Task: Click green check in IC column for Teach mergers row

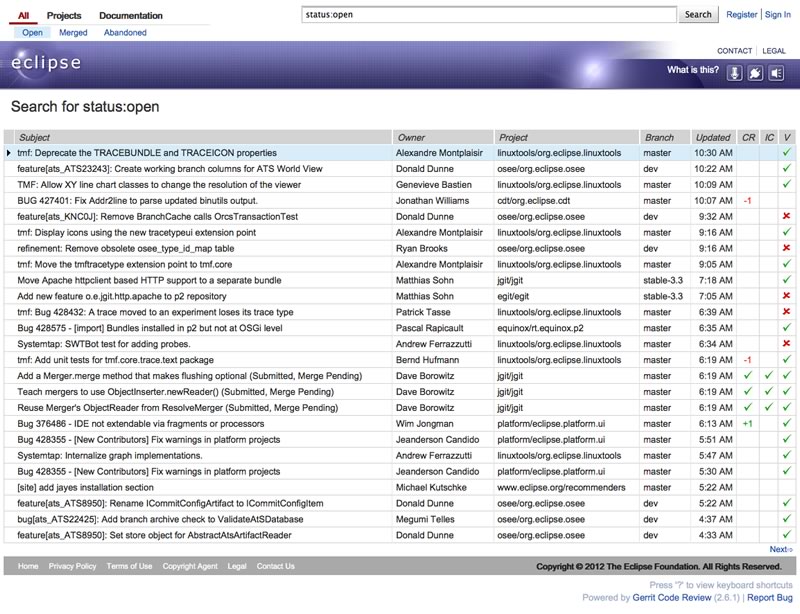Action: click(769, 392)
